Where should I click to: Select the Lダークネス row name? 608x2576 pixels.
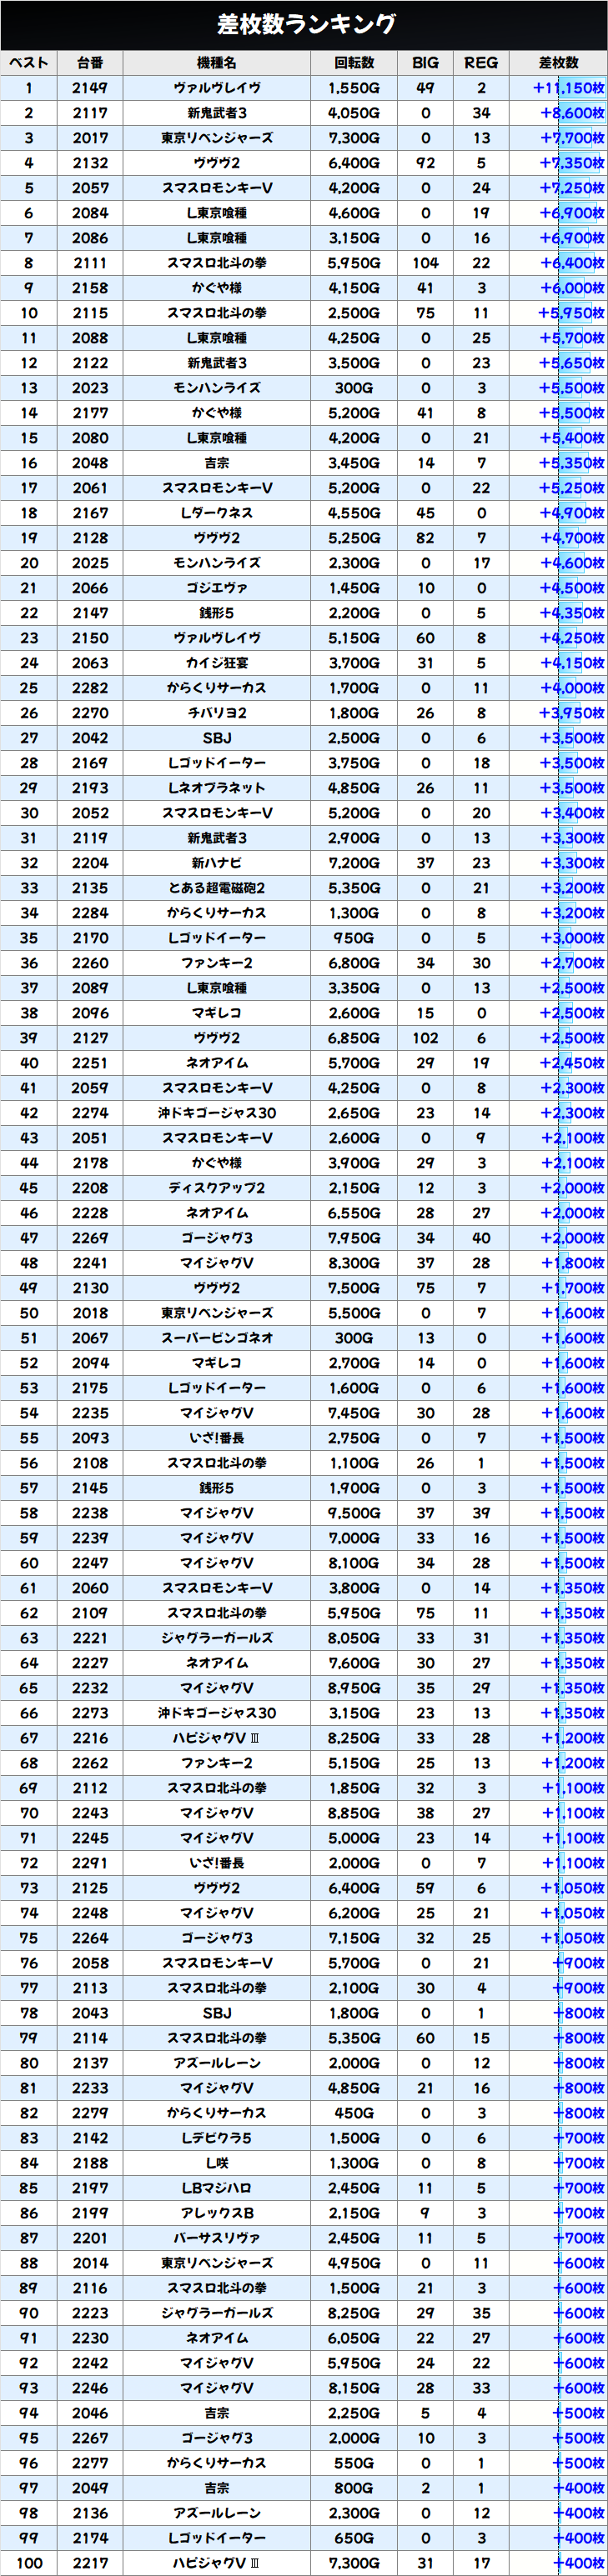tap(216, 513)
